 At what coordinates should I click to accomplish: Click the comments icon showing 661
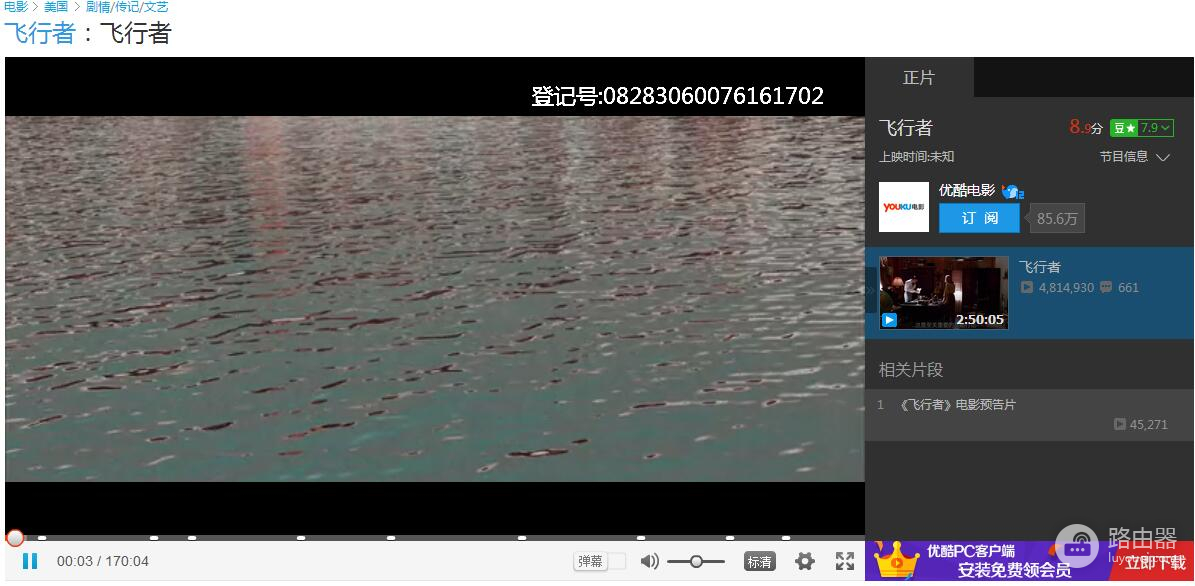1106,288
